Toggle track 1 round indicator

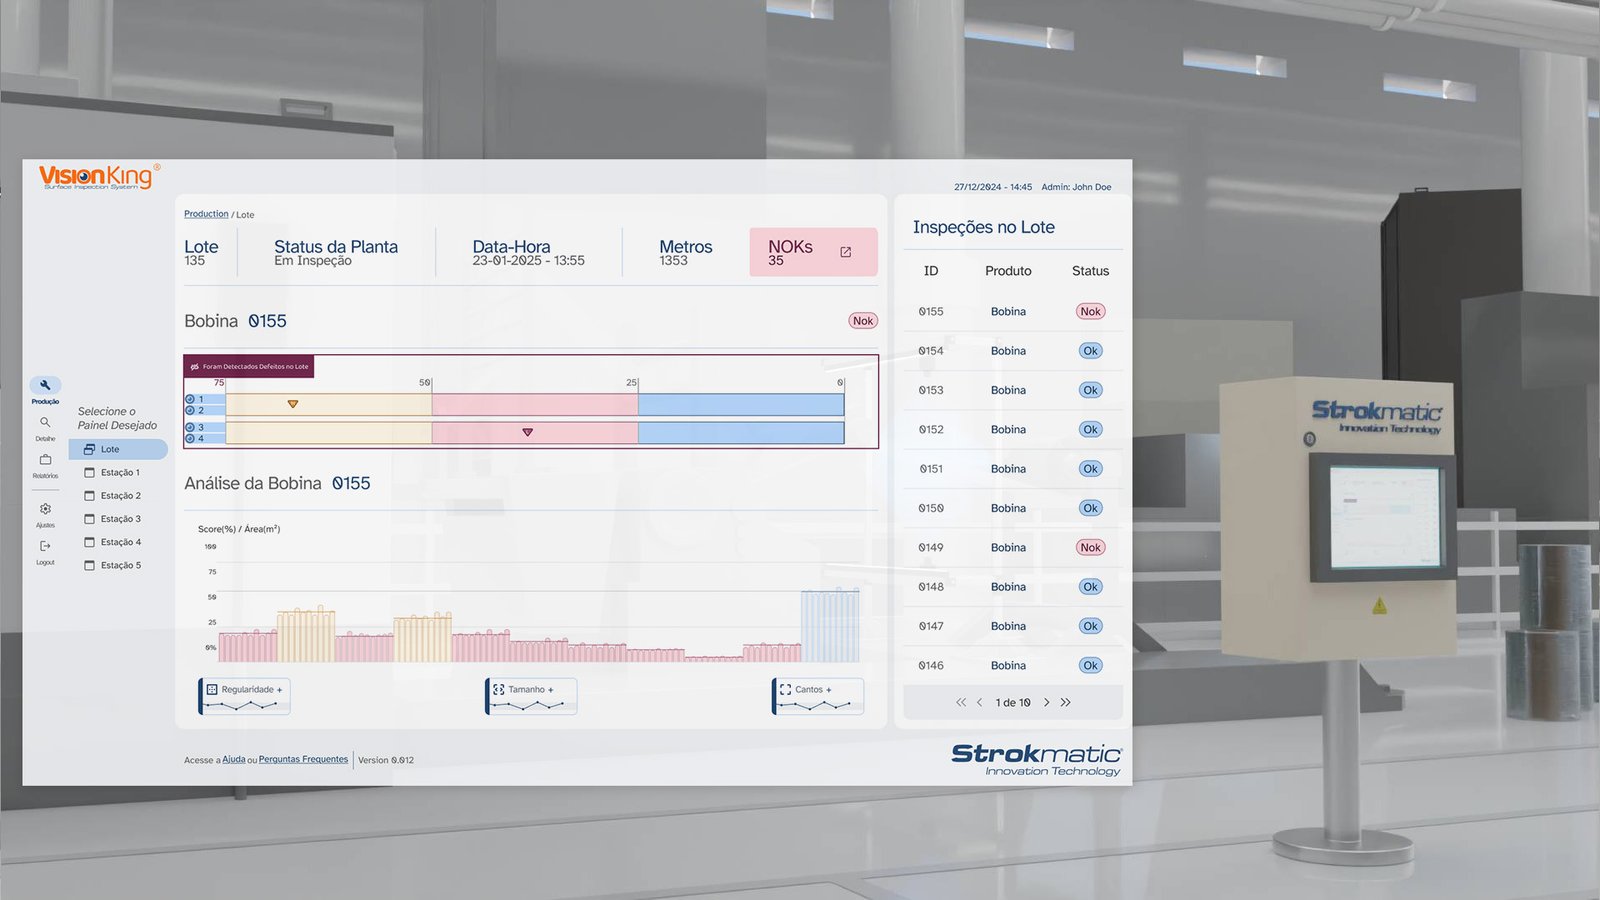[x=190, y=399]
